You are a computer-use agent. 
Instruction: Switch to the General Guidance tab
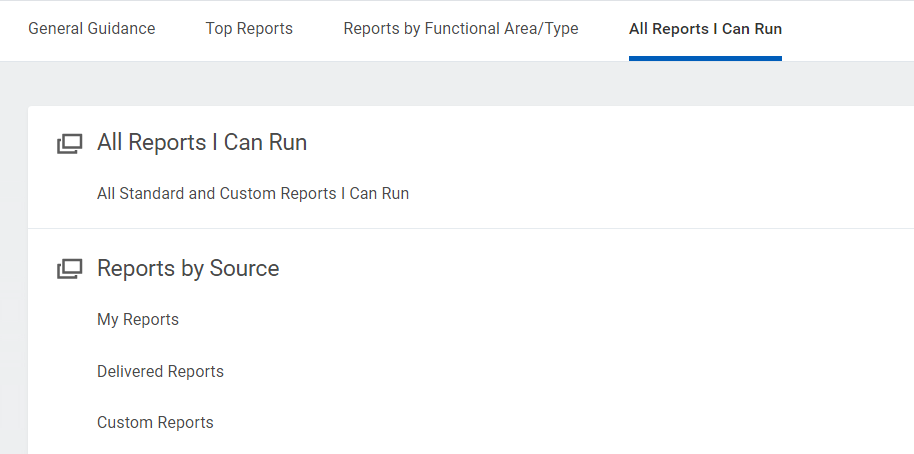coord(92,29)
